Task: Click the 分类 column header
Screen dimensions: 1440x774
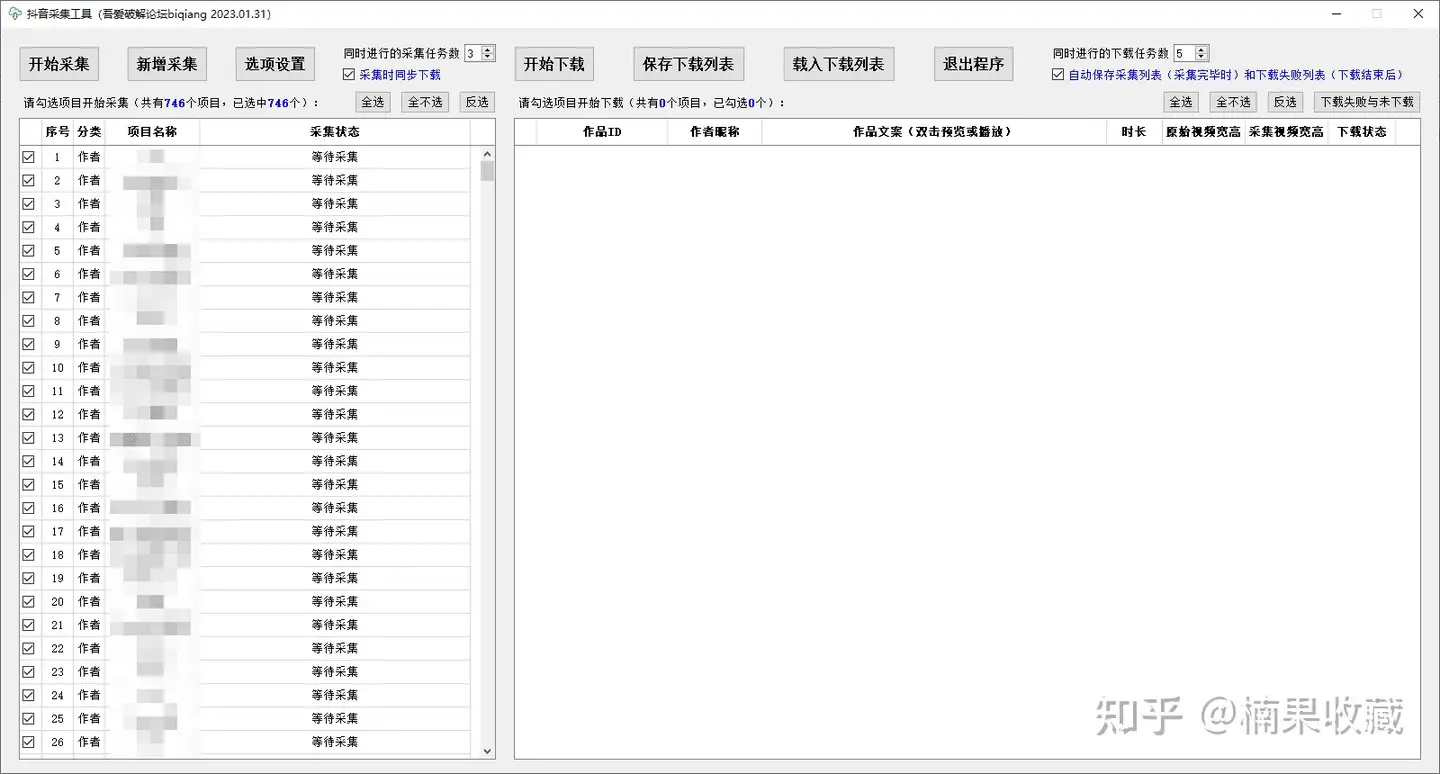Action: [89, 132]
